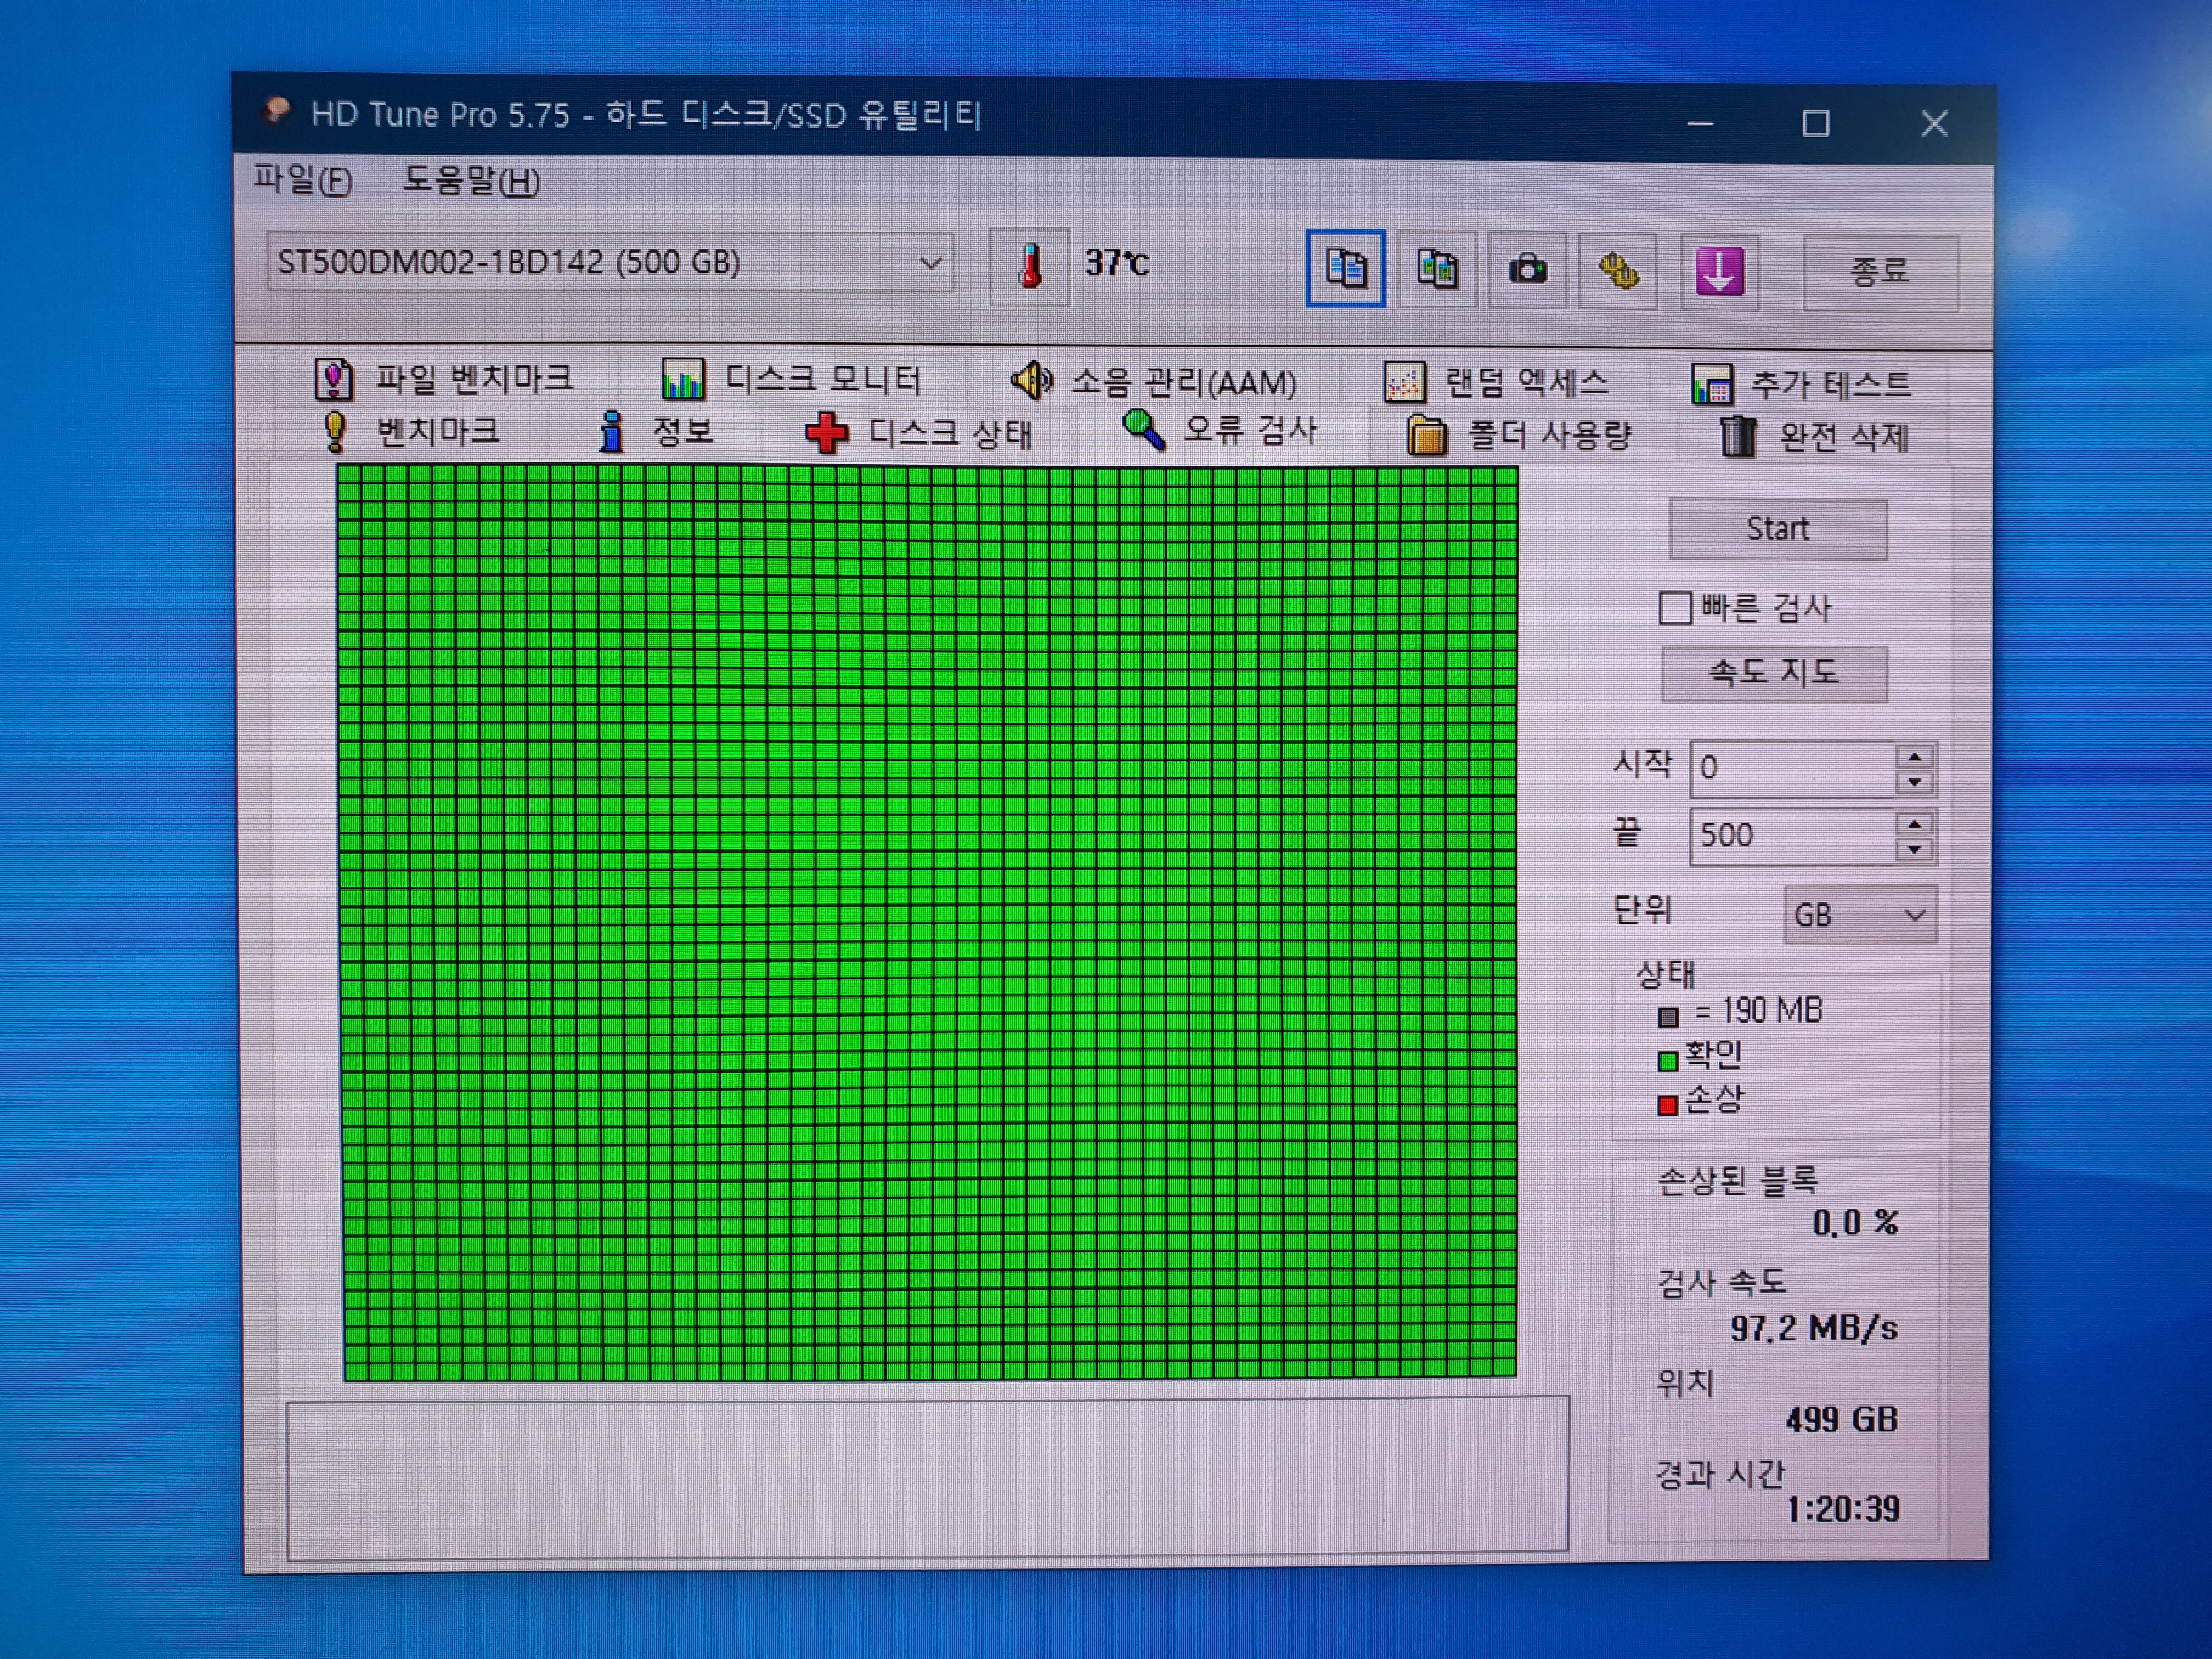
Task: Click the 97.2 MB/s scan speed value
Action: (x=1814, y=1329)
